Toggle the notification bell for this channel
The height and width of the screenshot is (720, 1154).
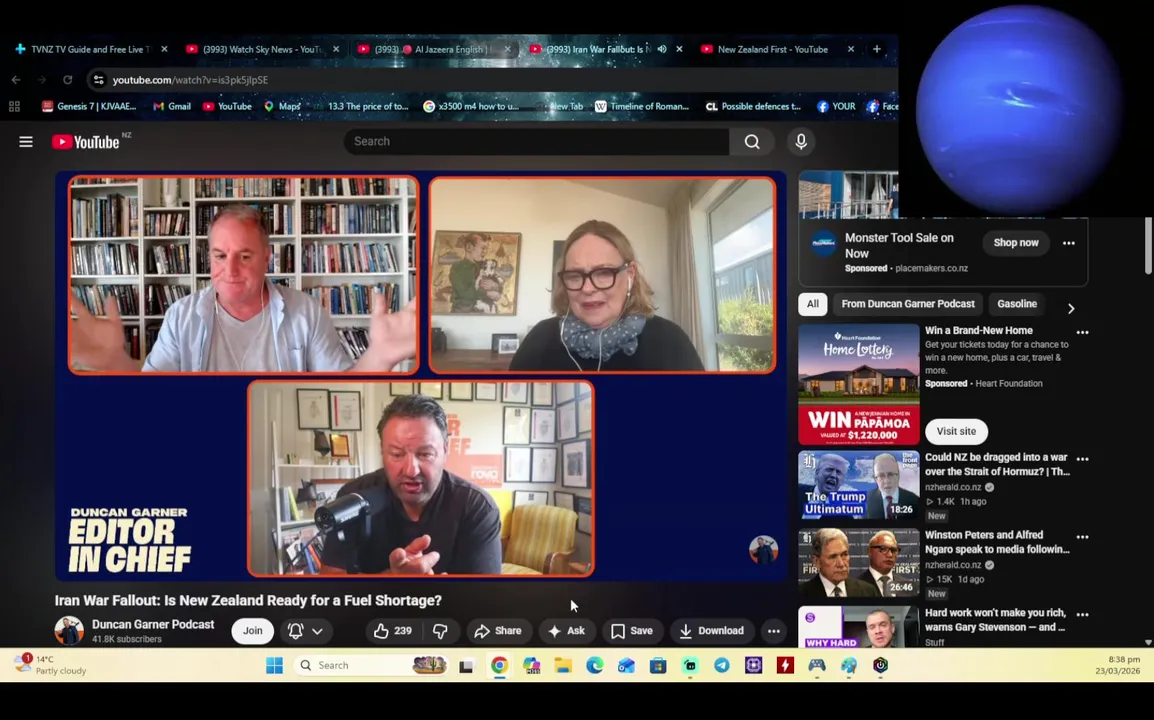click(295, 631)
